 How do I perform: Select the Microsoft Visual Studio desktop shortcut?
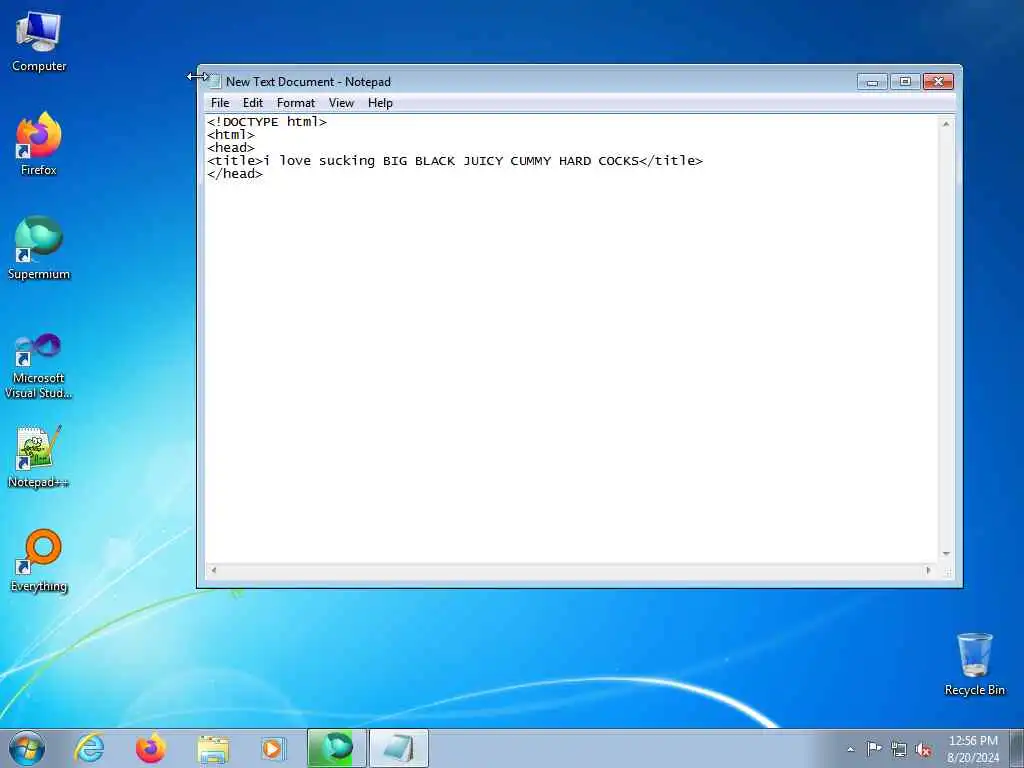point(39,366)
